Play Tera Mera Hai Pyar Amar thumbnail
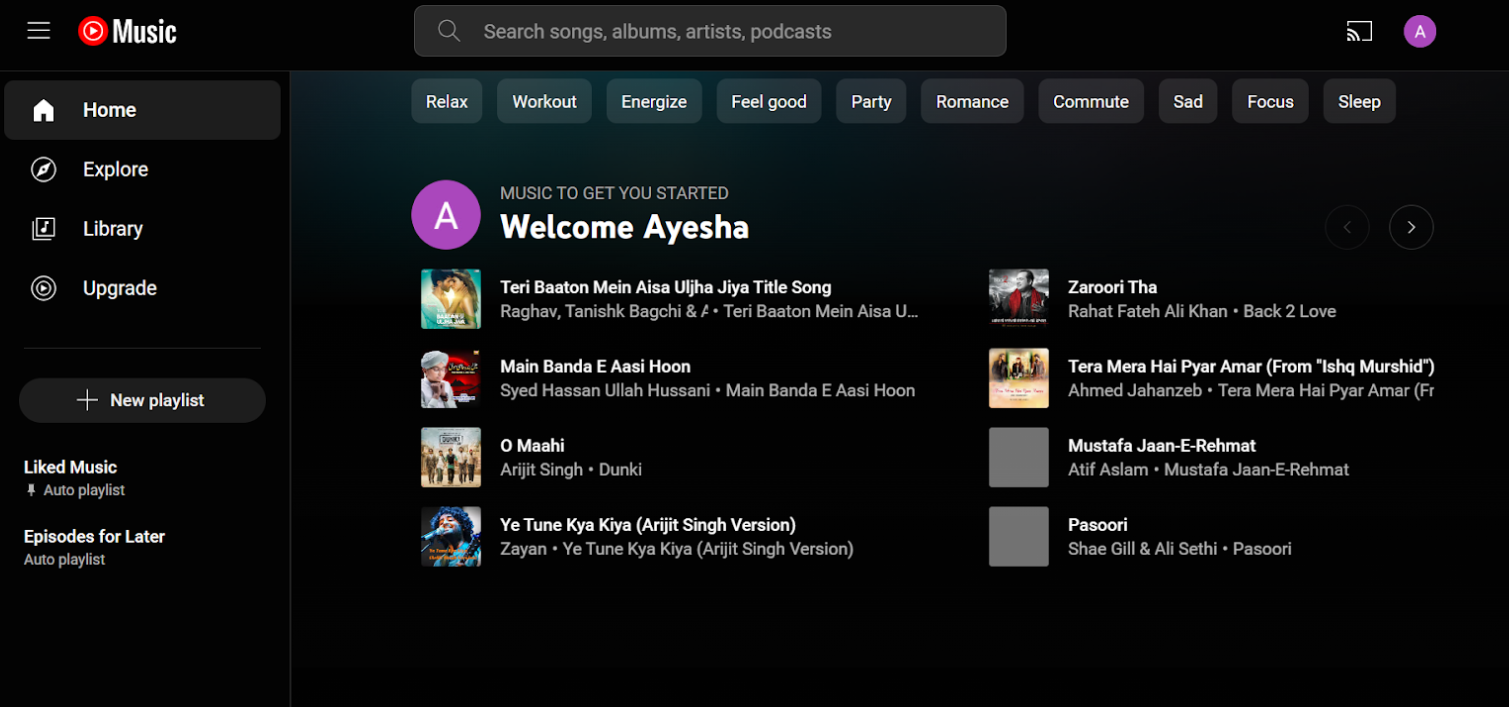The height and width of the screenshot is (707, 1509). (x=1019, y=378)
